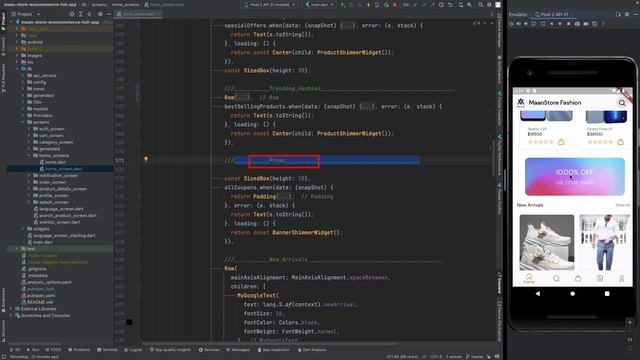This screenshot has width=640, height=360.
Task: Tap the profile icon in app bottom bar
Action: 621,278
